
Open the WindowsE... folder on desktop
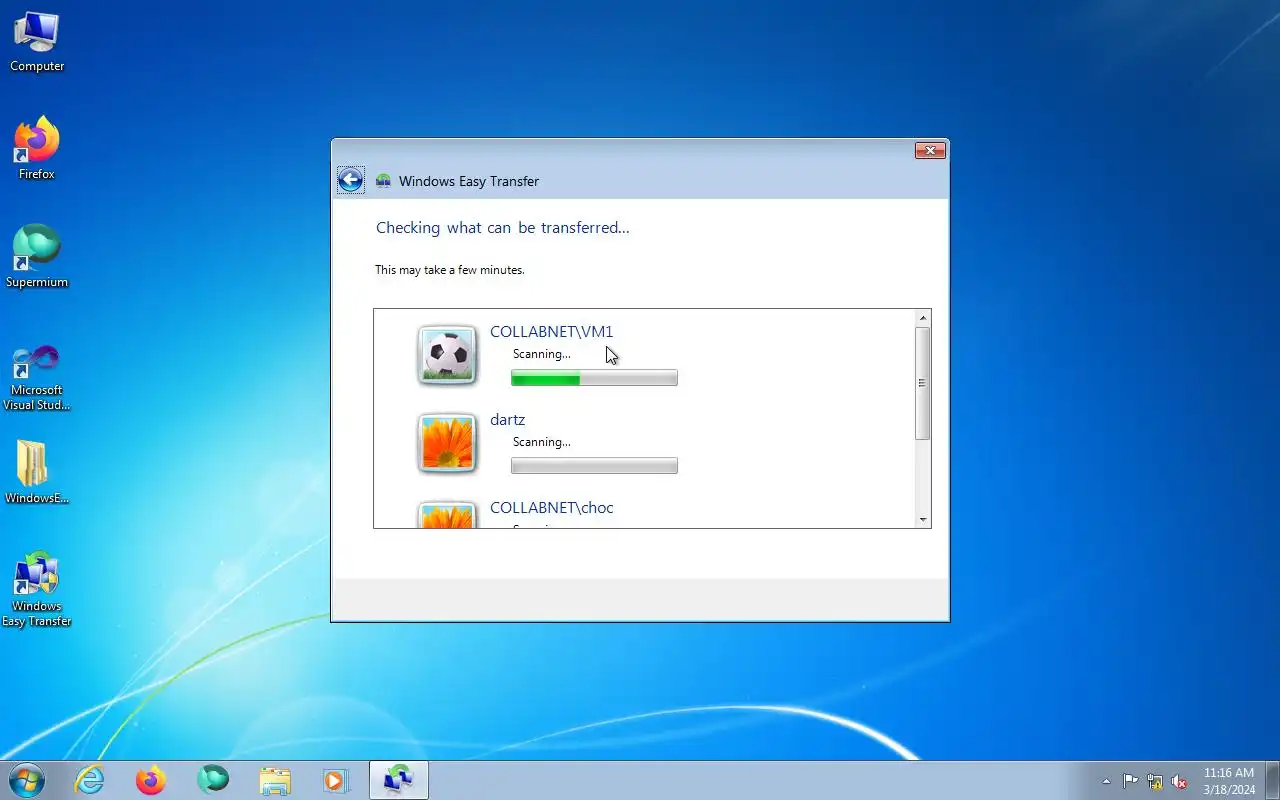point(37,472)
